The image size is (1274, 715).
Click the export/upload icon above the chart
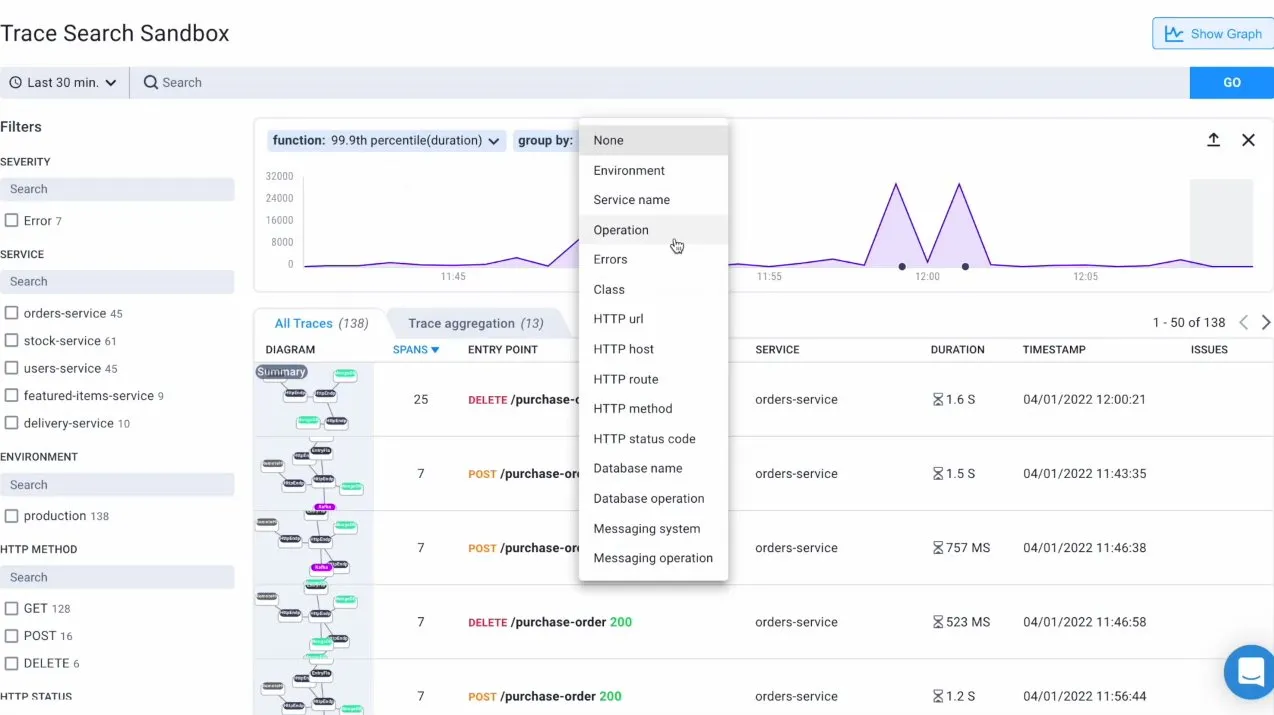point(1213,140)
